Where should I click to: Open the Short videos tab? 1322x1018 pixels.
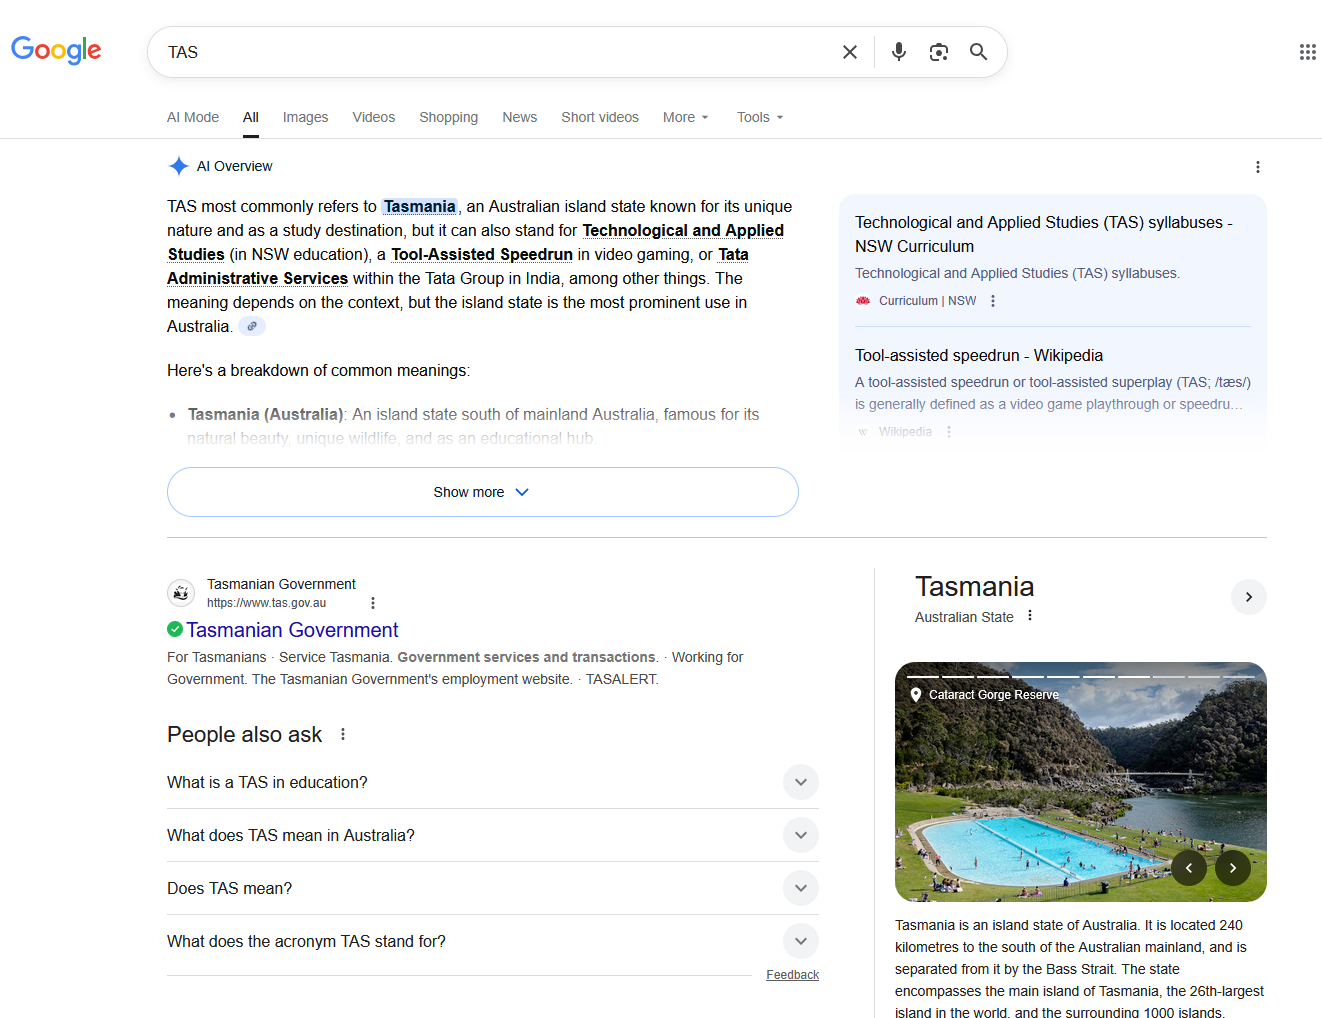pos(600,117)
